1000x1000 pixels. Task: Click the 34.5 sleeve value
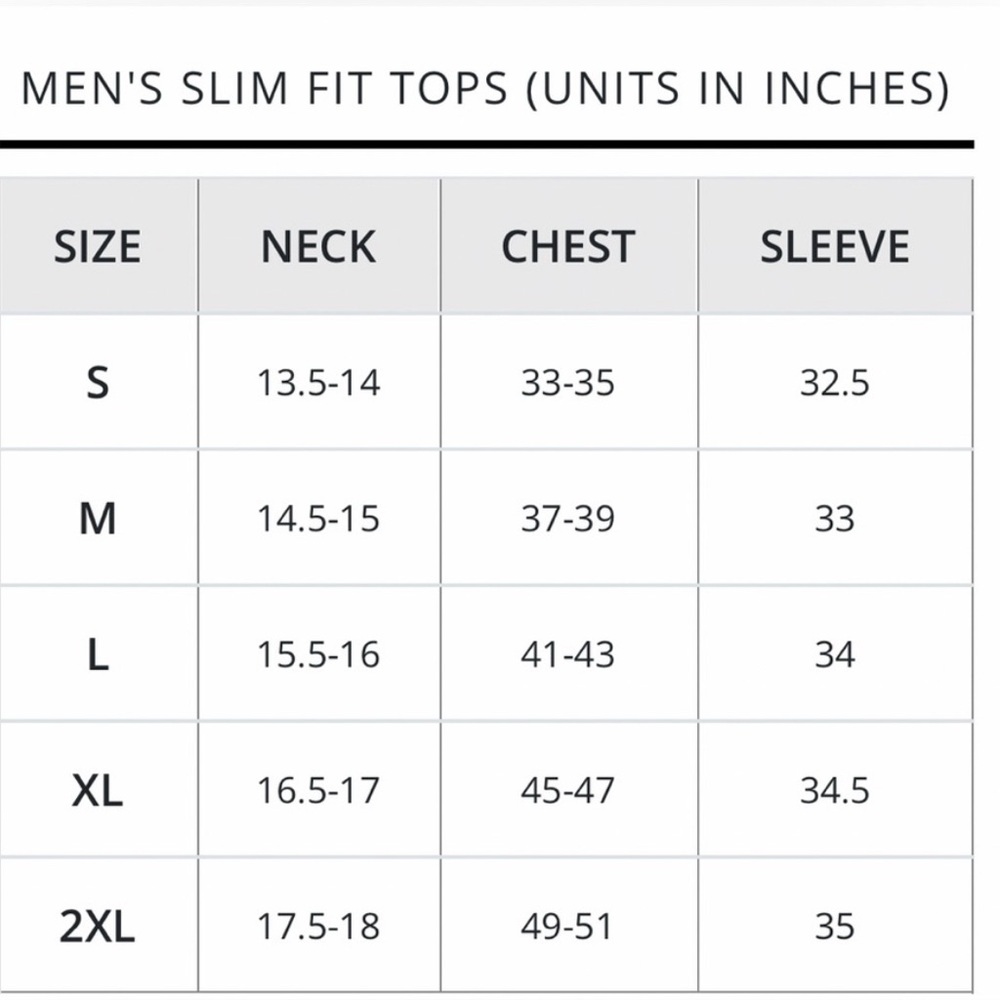coord(834,791)
